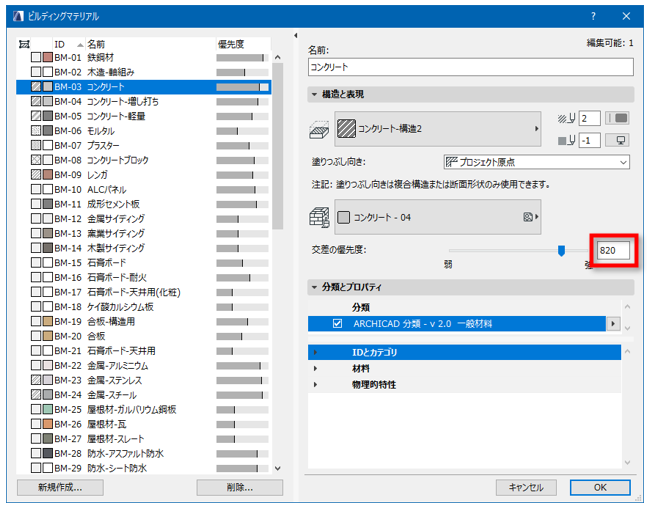The width and height of the screenshot is (653, 512).
Task: Select the BM-02 木造-軸組み row
Action: (144, 72)
